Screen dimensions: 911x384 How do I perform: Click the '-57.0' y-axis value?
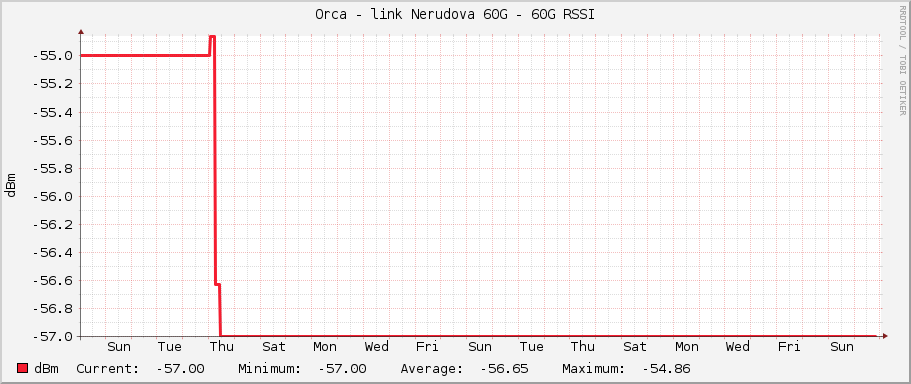[x=53, y=336]
